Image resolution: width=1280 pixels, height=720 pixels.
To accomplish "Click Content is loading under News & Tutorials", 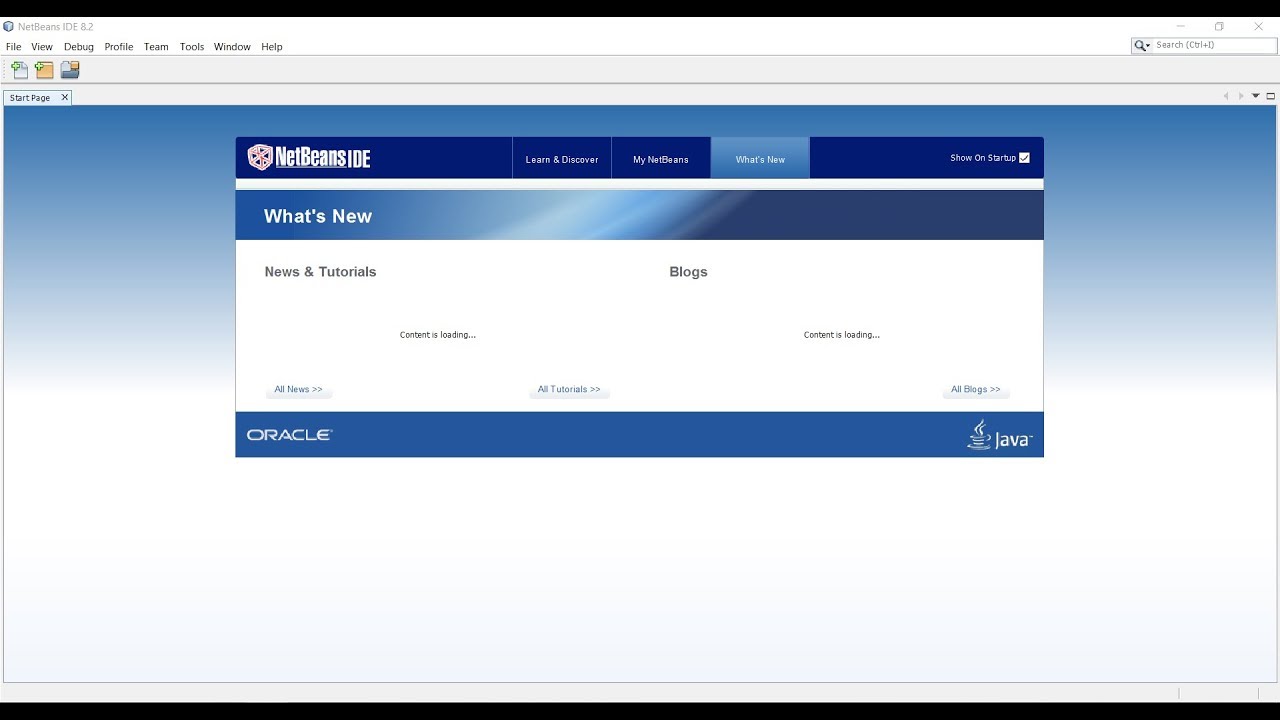I will click(x=438, y=335).
